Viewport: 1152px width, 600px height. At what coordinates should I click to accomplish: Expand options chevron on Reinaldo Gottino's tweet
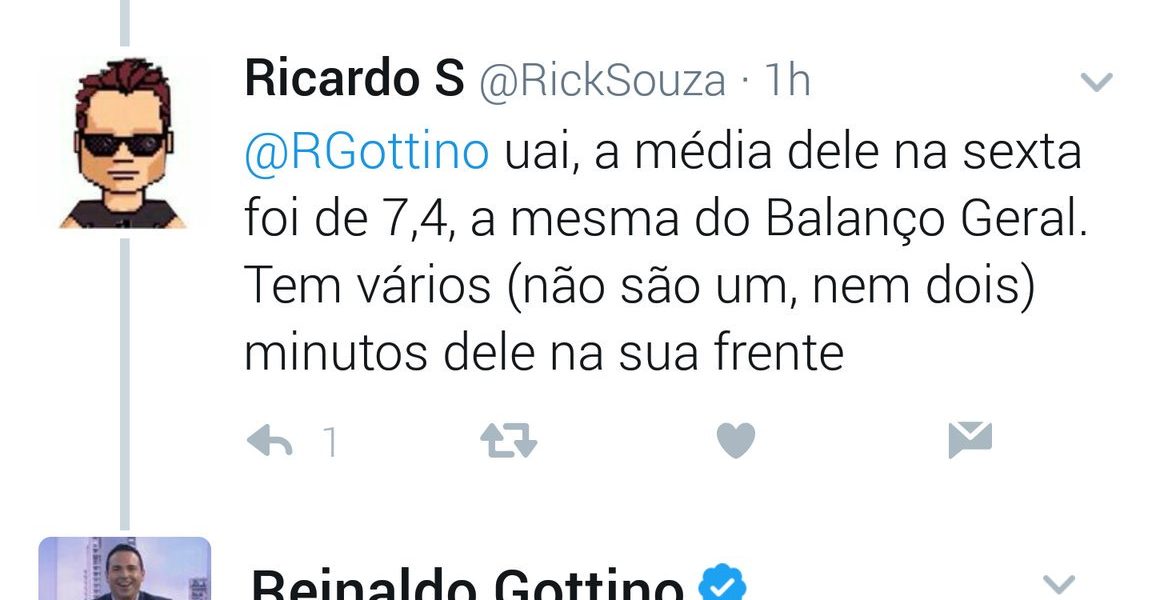click(1059, 584)
